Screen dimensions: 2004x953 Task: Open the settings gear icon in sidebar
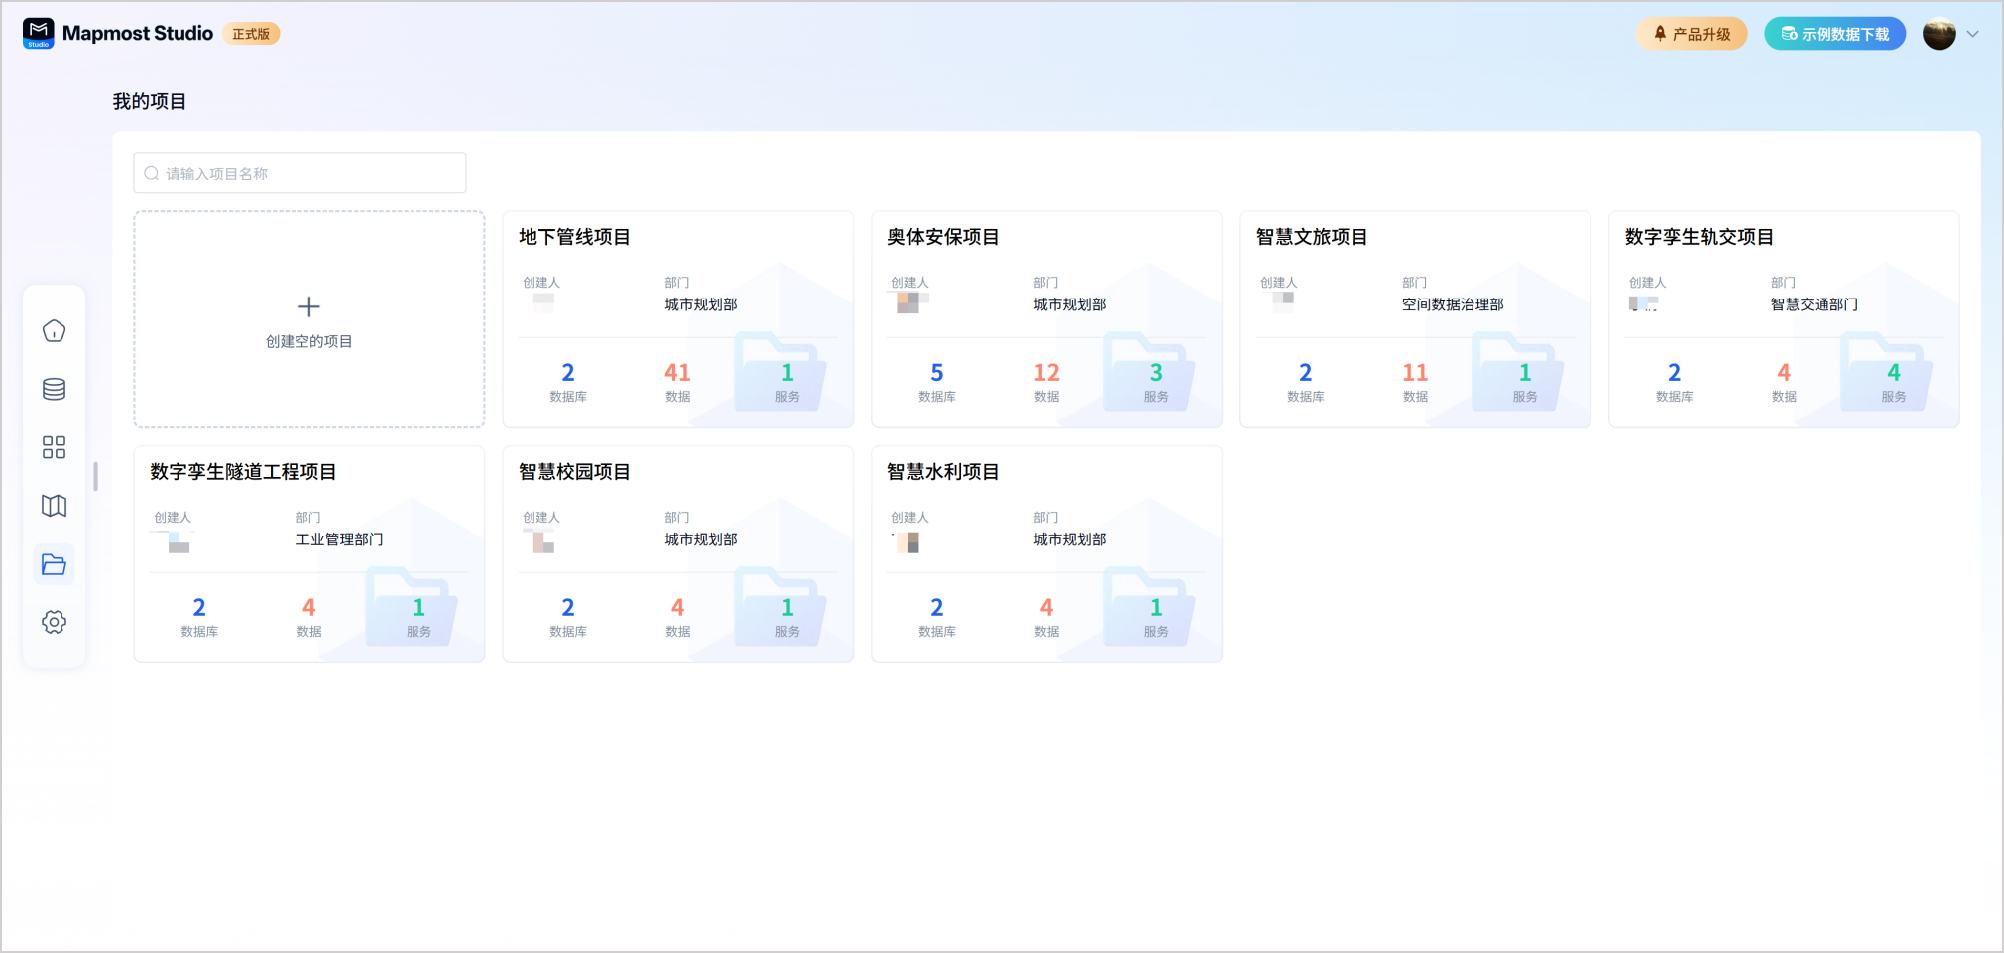coord(54,622)
